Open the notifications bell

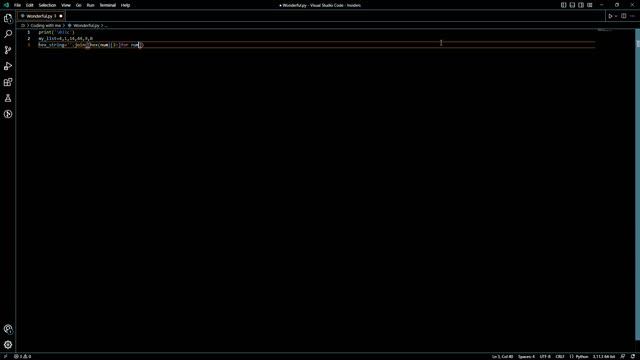(x=633, y=356)
